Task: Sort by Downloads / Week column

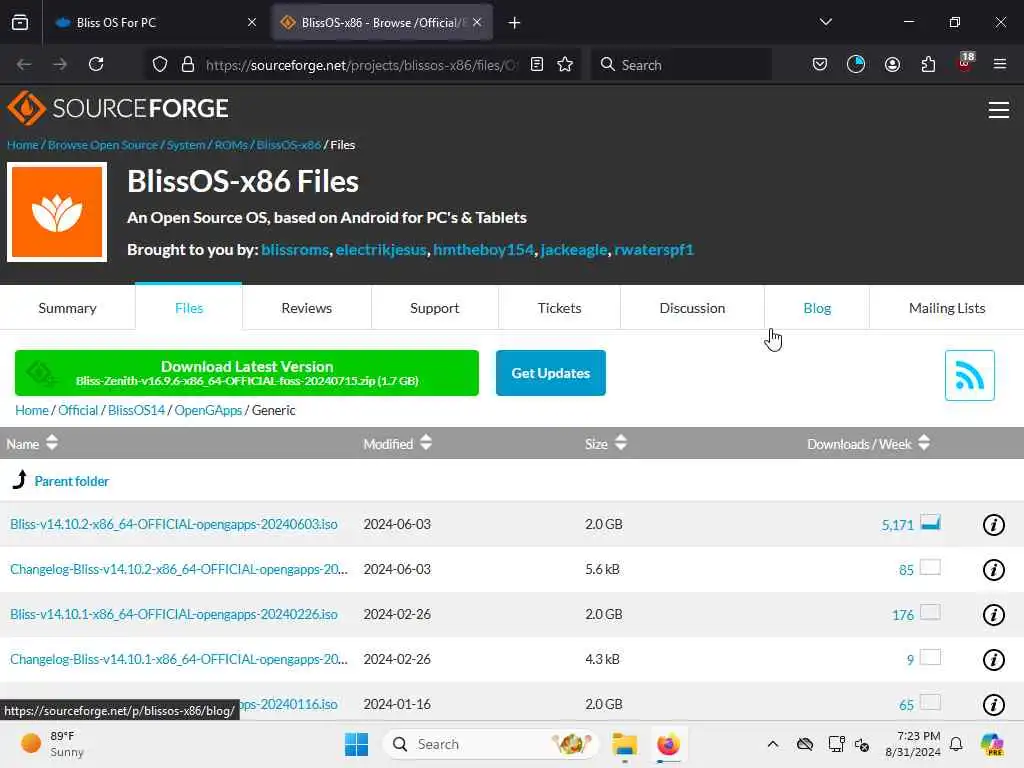Action: pyautogui.click(x=868, y=443)
